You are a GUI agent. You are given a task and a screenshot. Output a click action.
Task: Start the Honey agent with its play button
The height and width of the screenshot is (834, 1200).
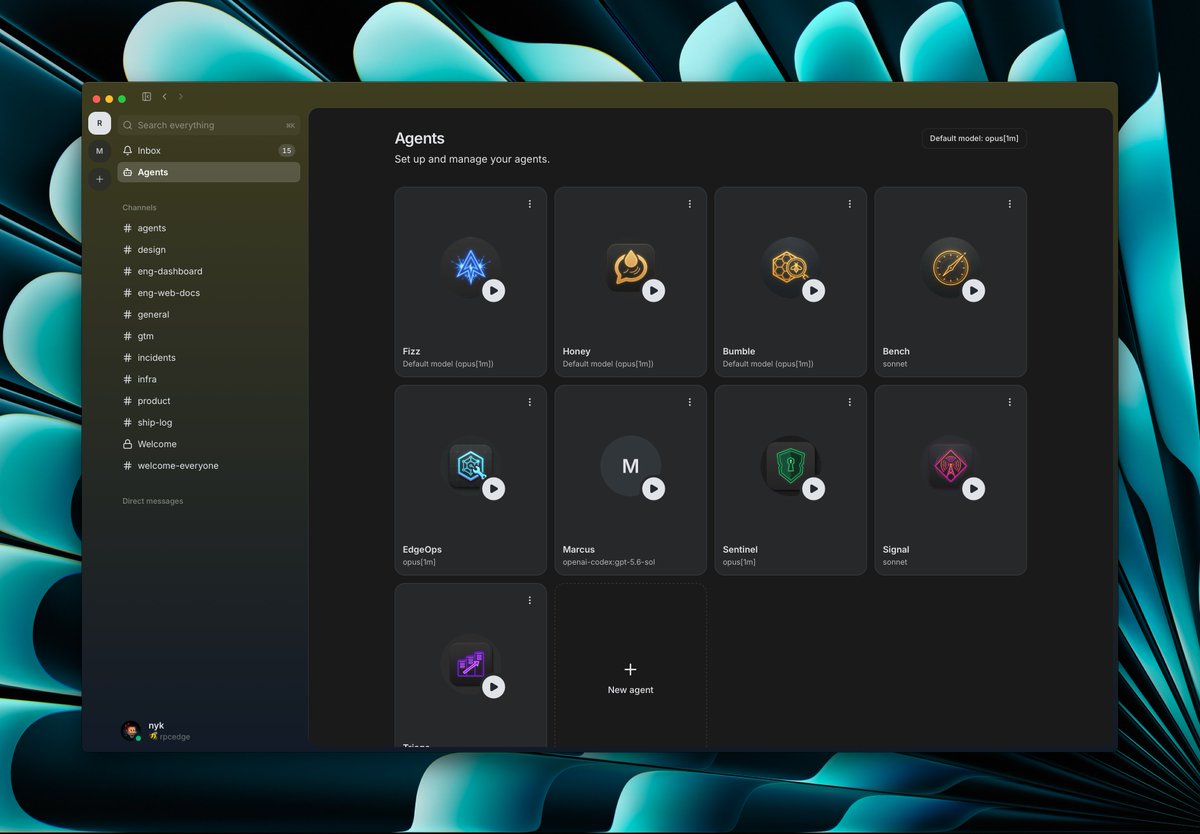[x=653, y=290]
